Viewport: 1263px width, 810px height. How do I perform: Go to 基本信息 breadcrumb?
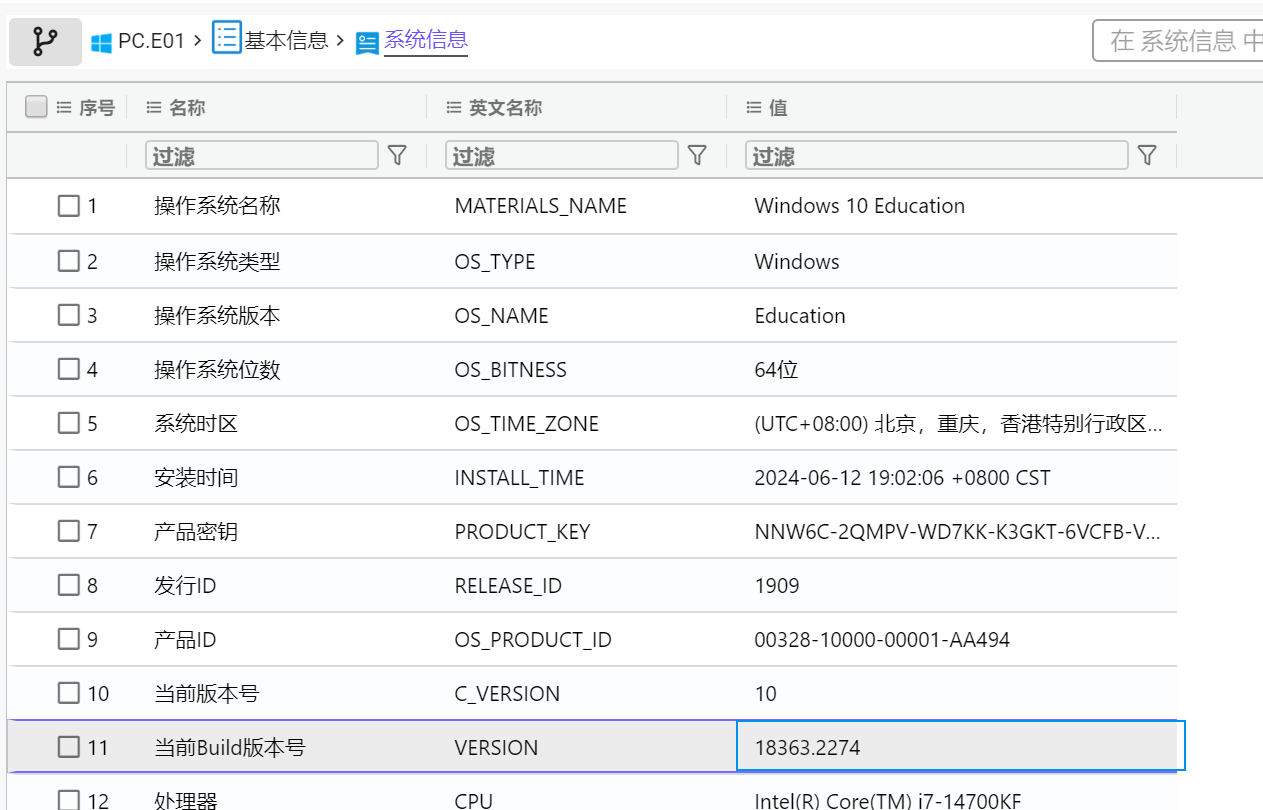point(286,41)
